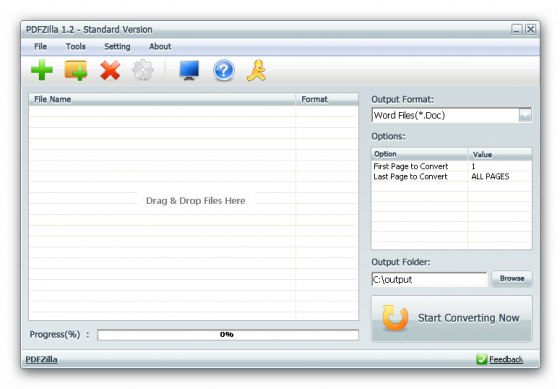The width and height of the screenshot is (560, 389).
Task: Click the Output Folder path field
Action: tap(429, 279)
